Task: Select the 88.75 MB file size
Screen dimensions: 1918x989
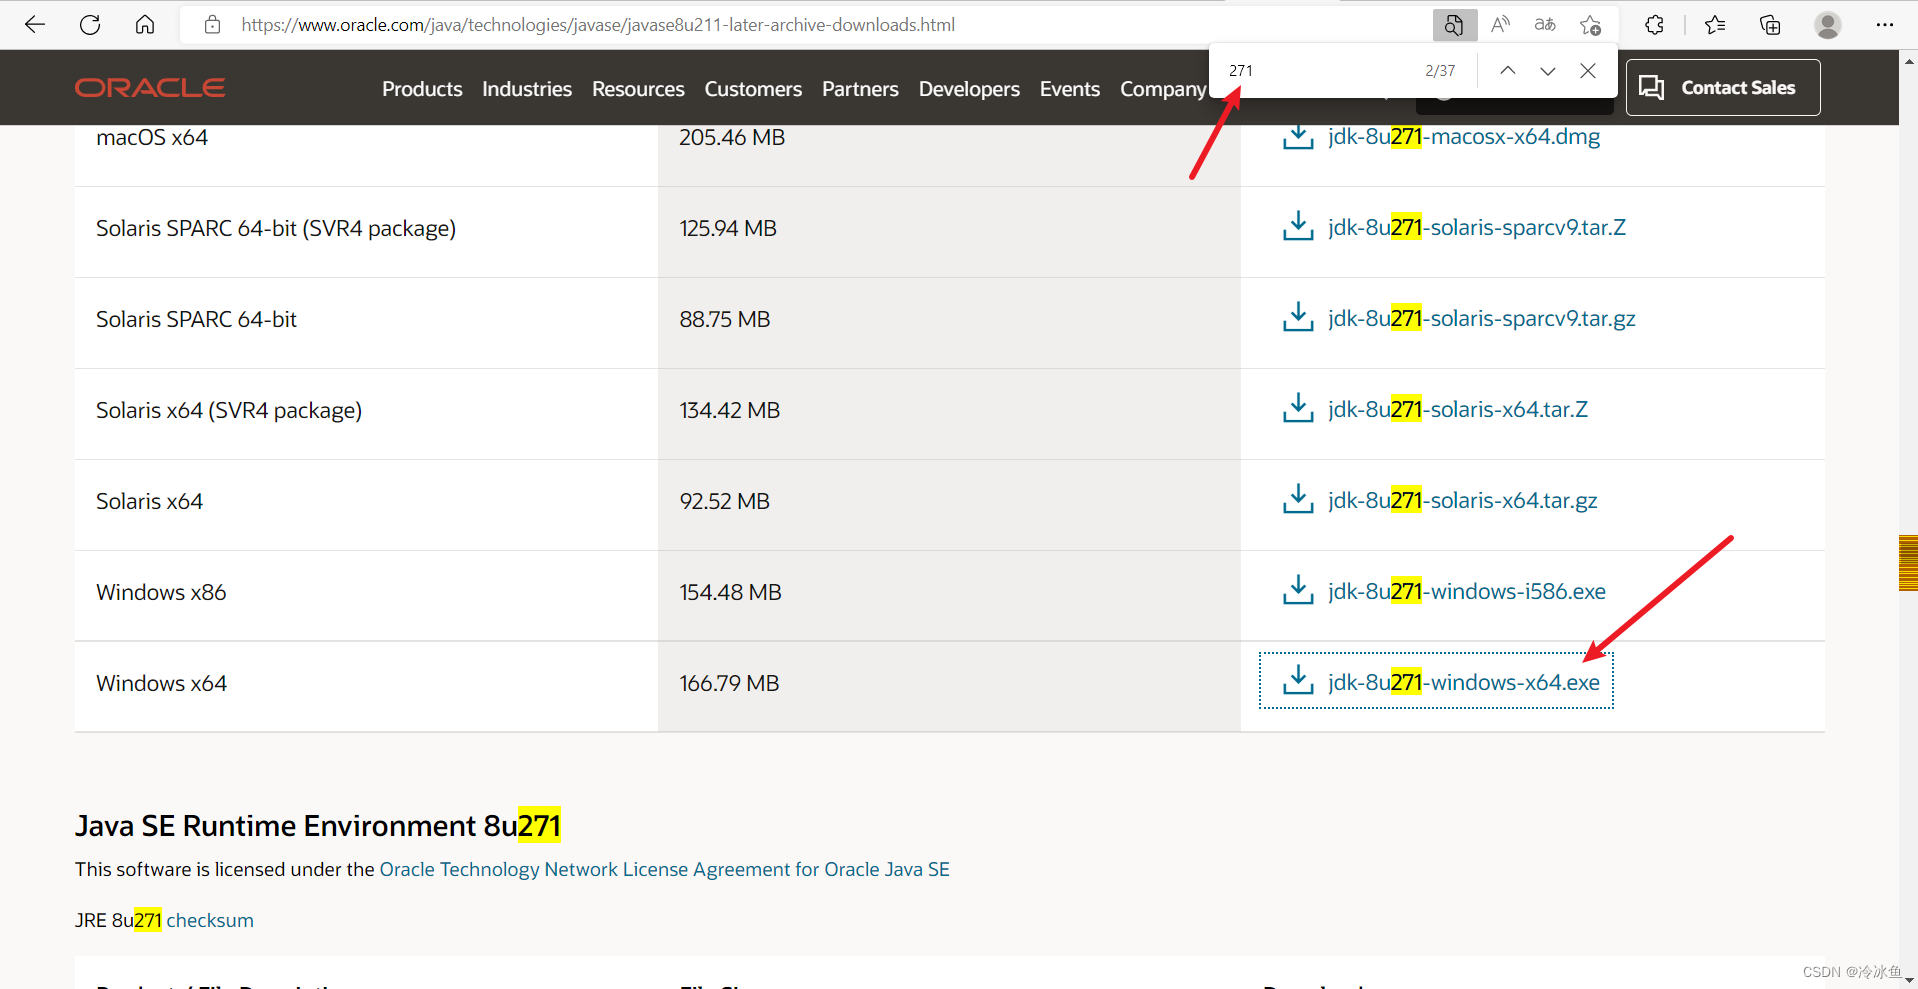Action: [x=725, y=319]
